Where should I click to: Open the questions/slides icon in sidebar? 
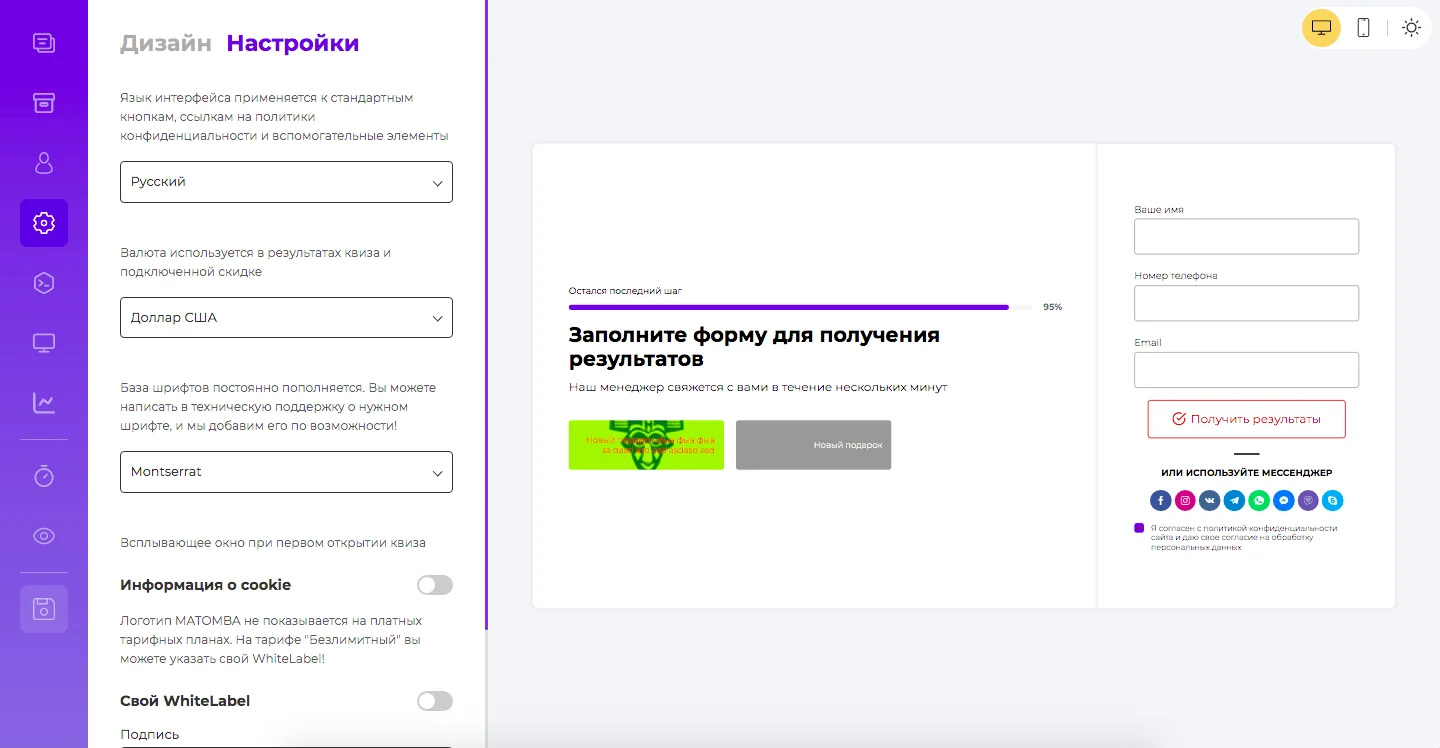[x=44, y=43]
